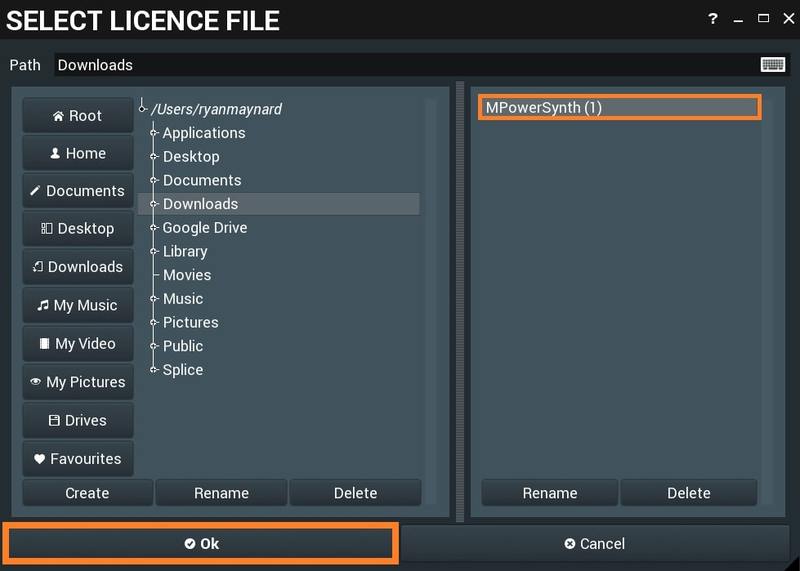The image size is (800, 571).
Task: Open Drives shortcut
Action: (77, 421)
